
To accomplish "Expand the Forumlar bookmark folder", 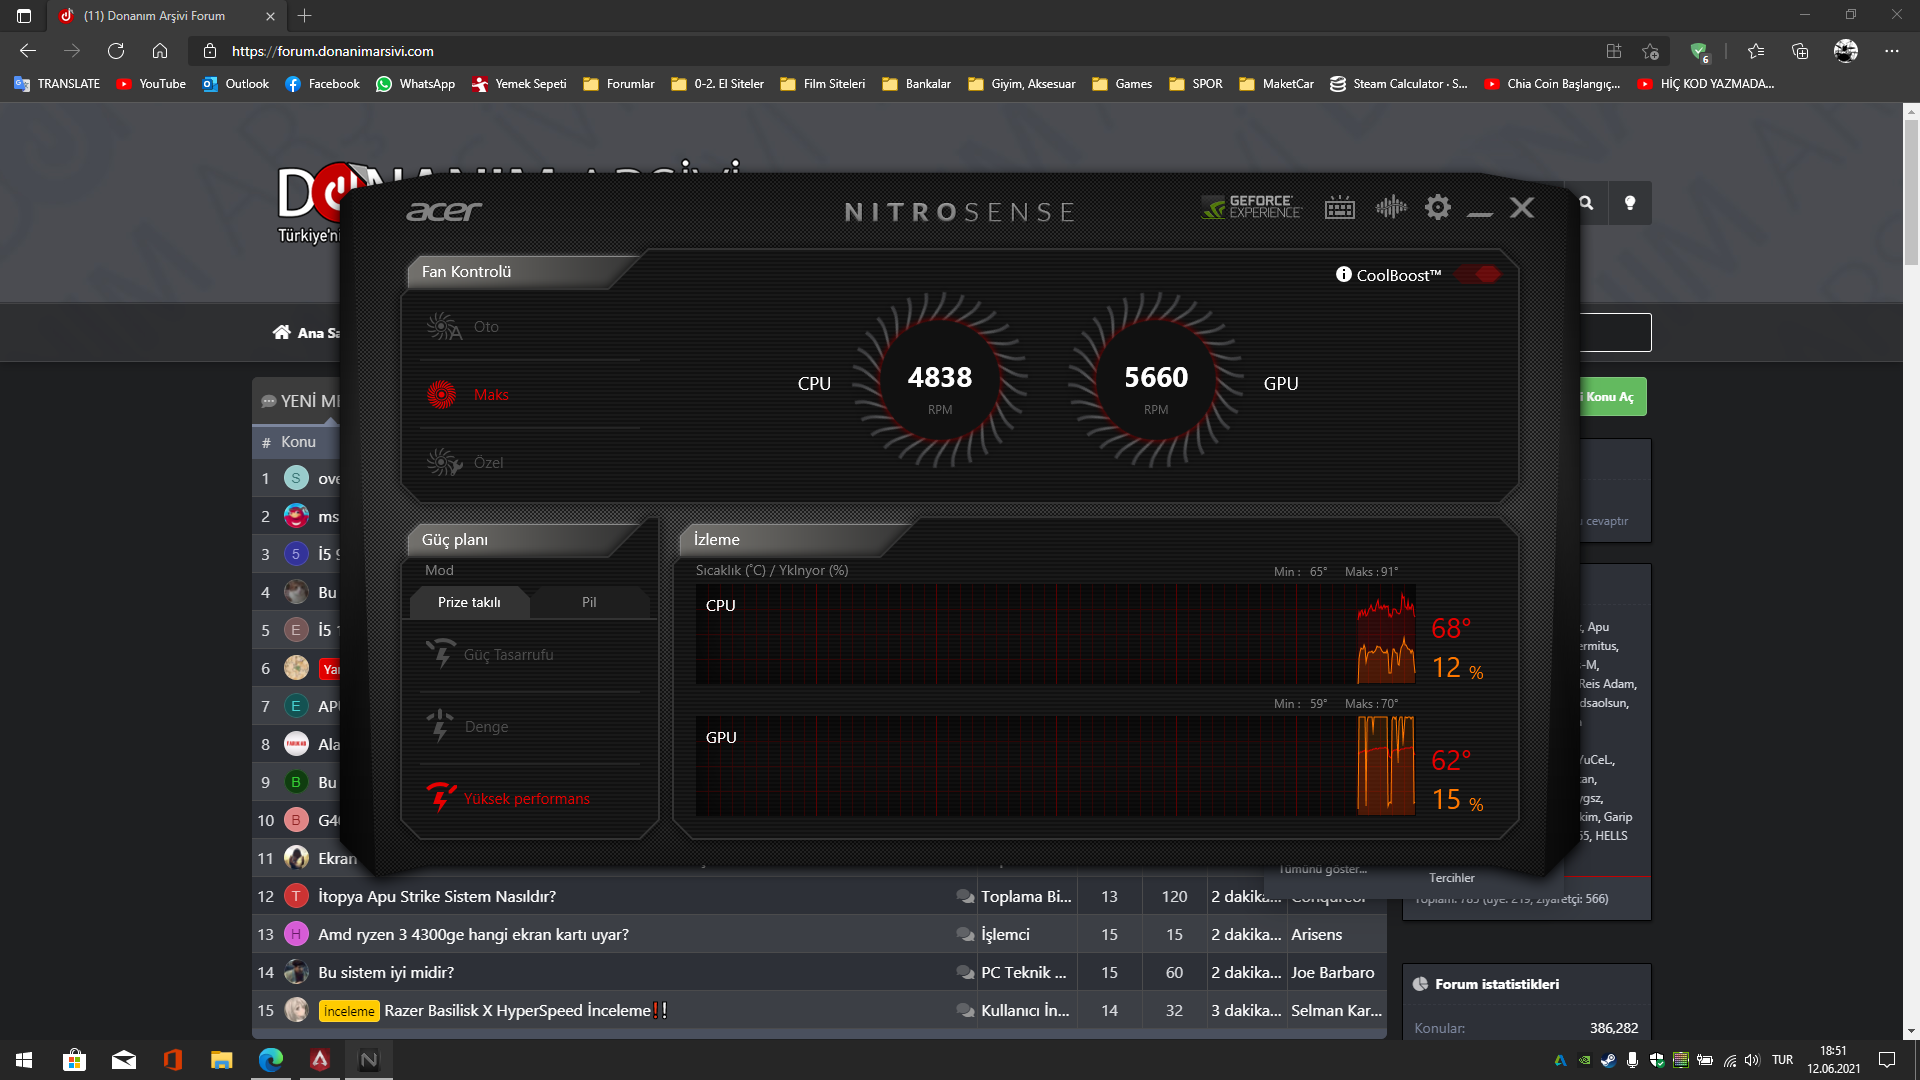I will pyautogui.click(x=619, y=84).
